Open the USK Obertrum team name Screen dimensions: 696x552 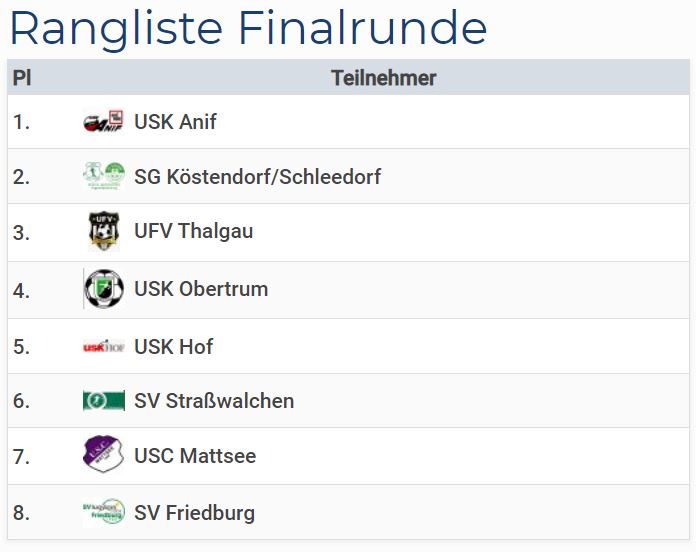coord(201,289)
